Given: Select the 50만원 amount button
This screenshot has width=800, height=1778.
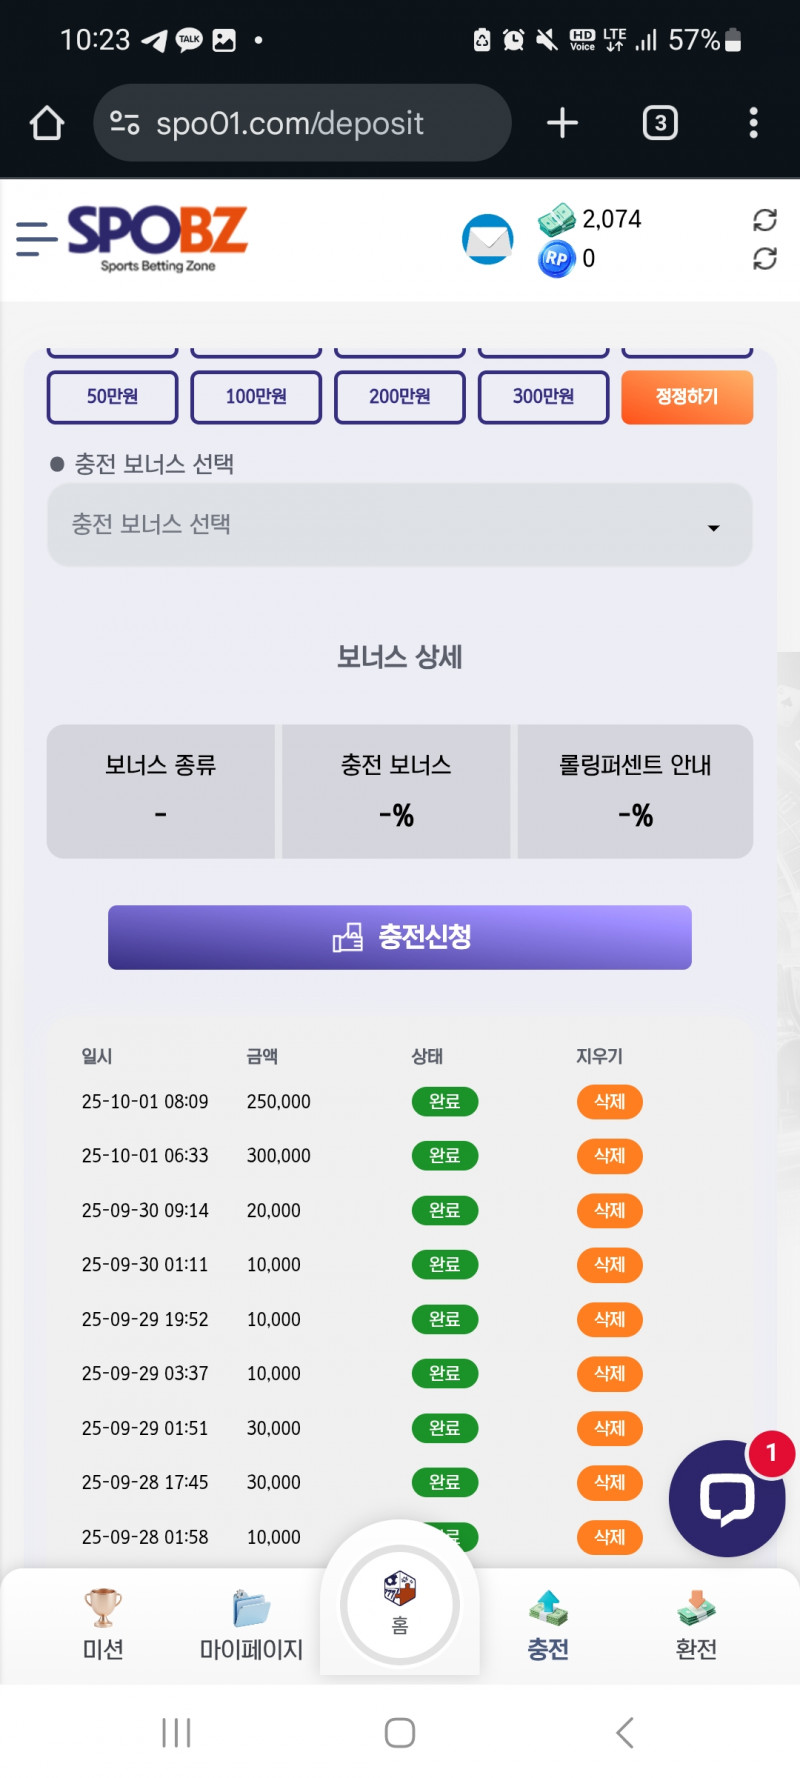Looking at the screenshot, I should [112, 397].
